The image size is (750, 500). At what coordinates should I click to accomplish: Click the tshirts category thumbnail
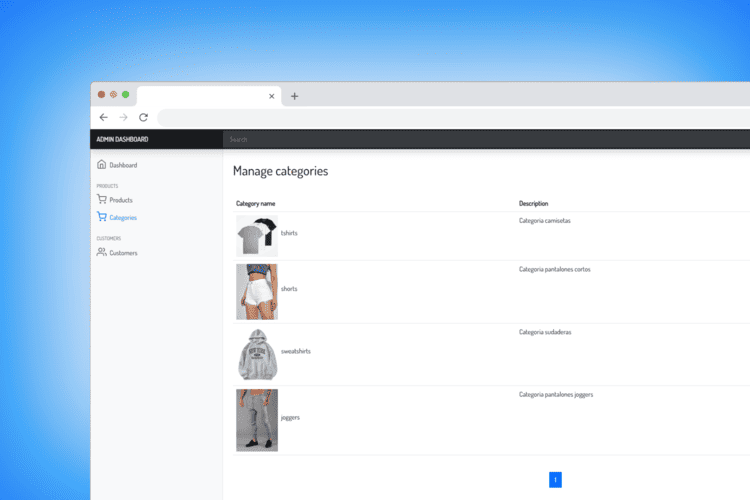(x=257, y=236)
